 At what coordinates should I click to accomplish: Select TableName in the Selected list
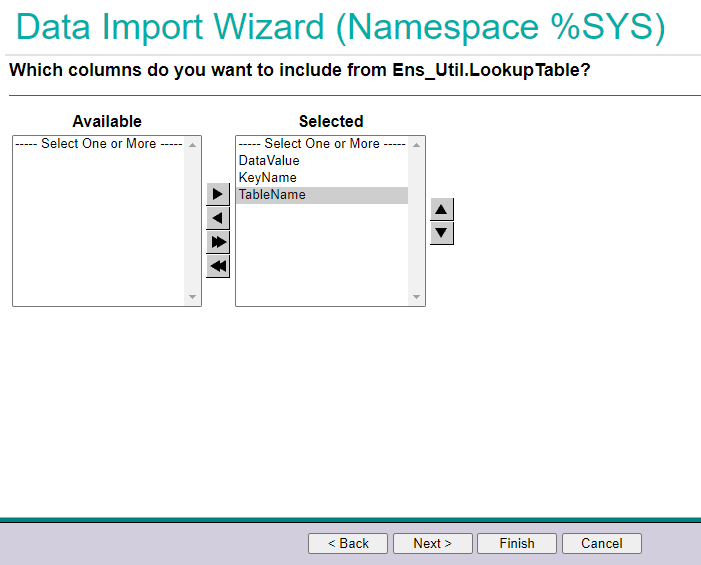[x=272, y=195]
